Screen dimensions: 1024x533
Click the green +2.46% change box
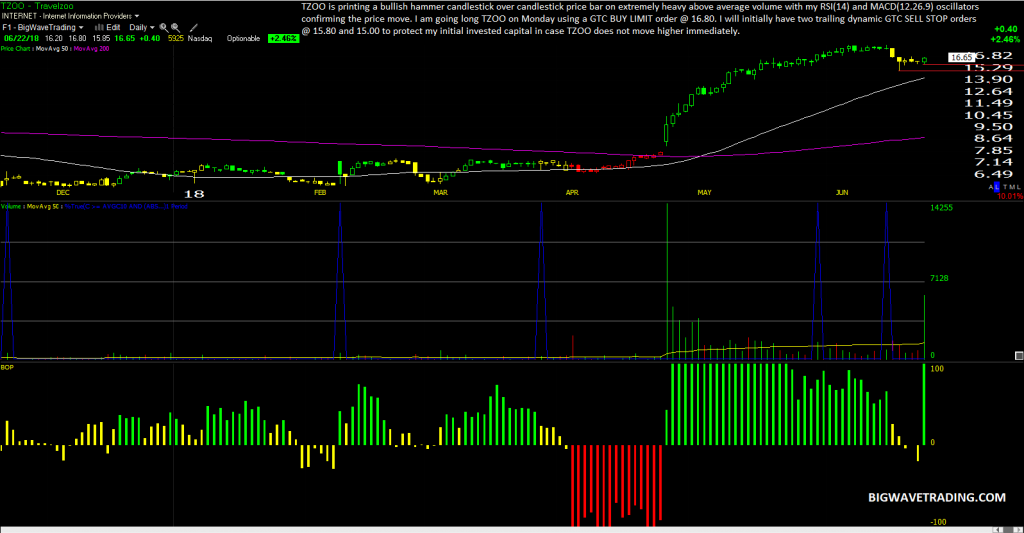pyautogui.click(x=283, y=39)
